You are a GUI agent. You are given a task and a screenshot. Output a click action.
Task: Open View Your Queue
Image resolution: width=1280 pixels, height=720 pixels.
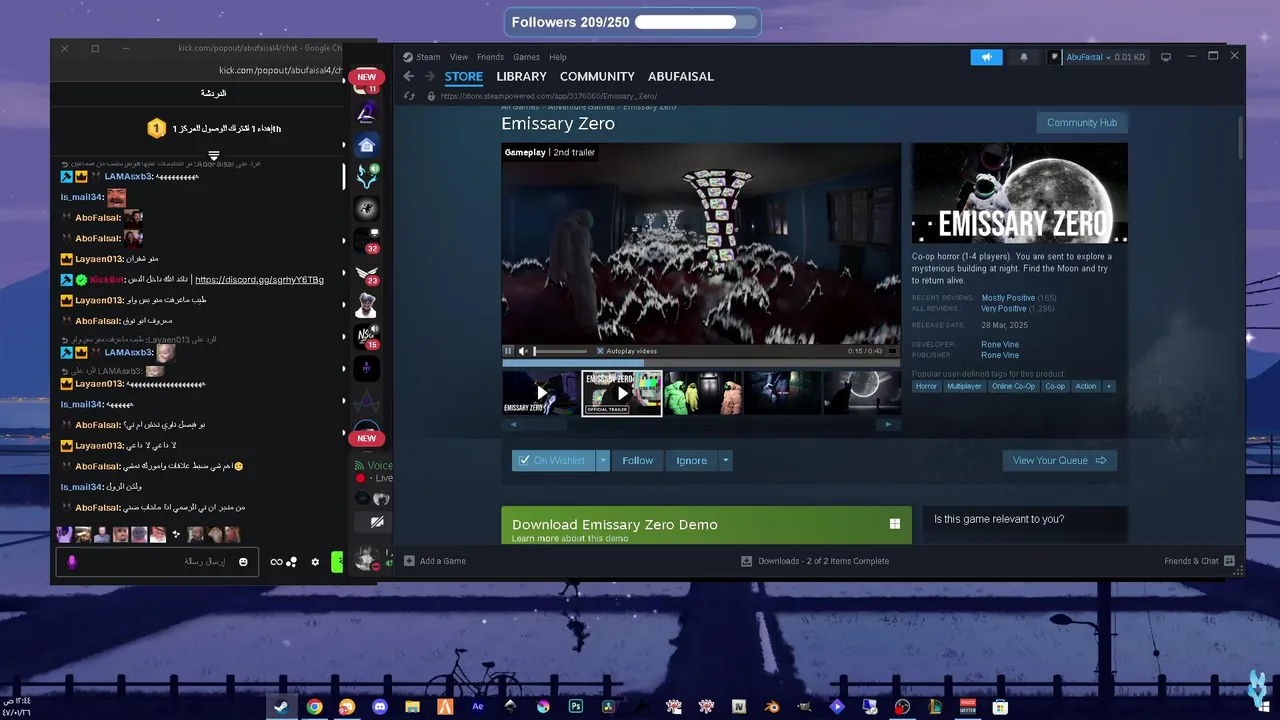(1059, 461)
